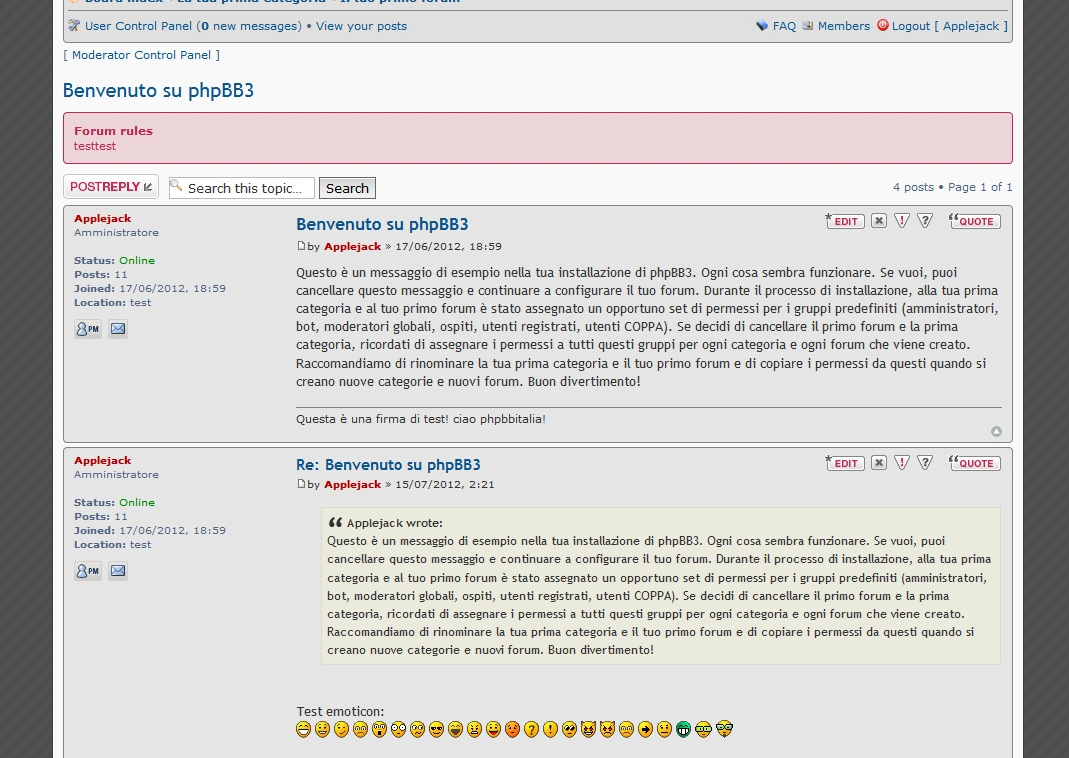Image resolution: width=1069 pixels, height=758 pixels.
Task: Open reply title 'Re: Benvenuto su phpBB3'
Action: coord(388,465)
